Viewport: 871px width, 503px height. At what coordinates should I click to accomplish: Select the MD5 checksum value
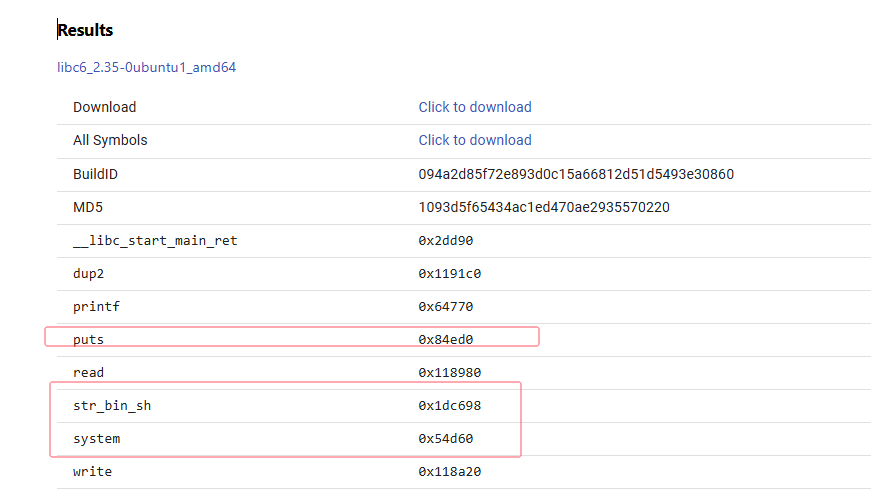544,207
